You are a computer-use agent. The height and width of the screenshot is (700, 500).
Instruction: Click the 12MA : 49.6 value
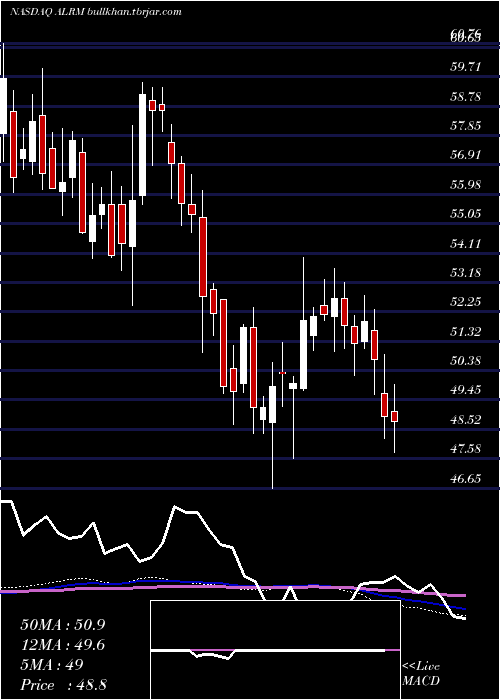(63, 645)
